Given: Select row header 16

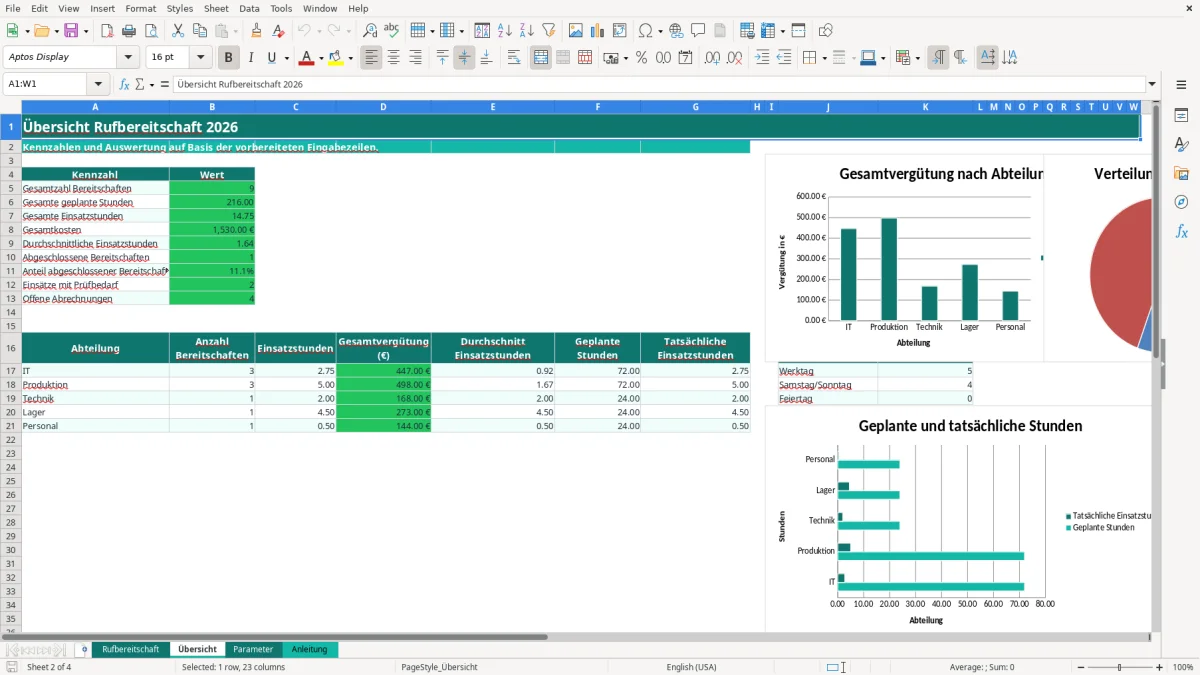Looking at the screenshot, I should [x=11, y=348].
